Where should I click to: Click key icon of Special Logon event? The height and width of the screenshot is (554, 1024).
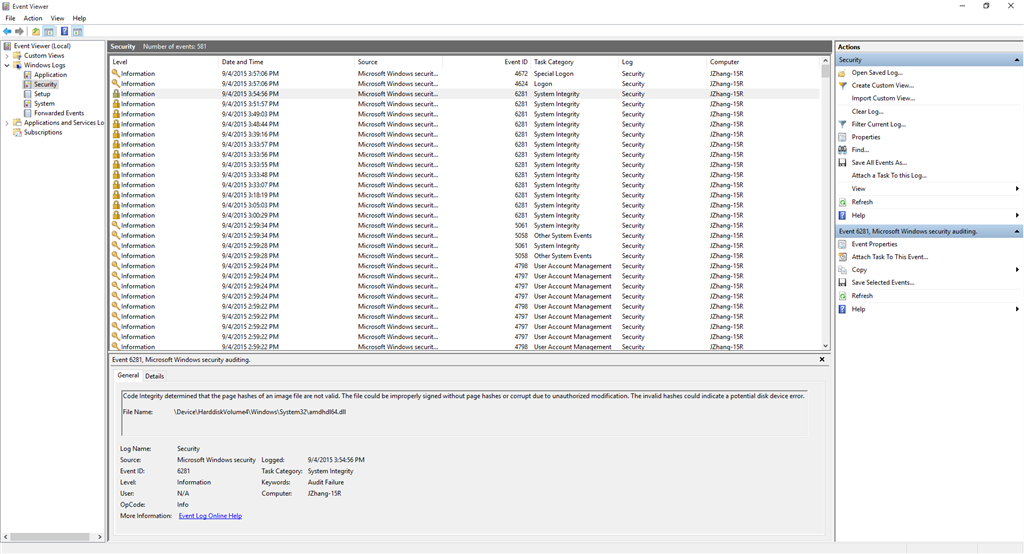[116, 74]
